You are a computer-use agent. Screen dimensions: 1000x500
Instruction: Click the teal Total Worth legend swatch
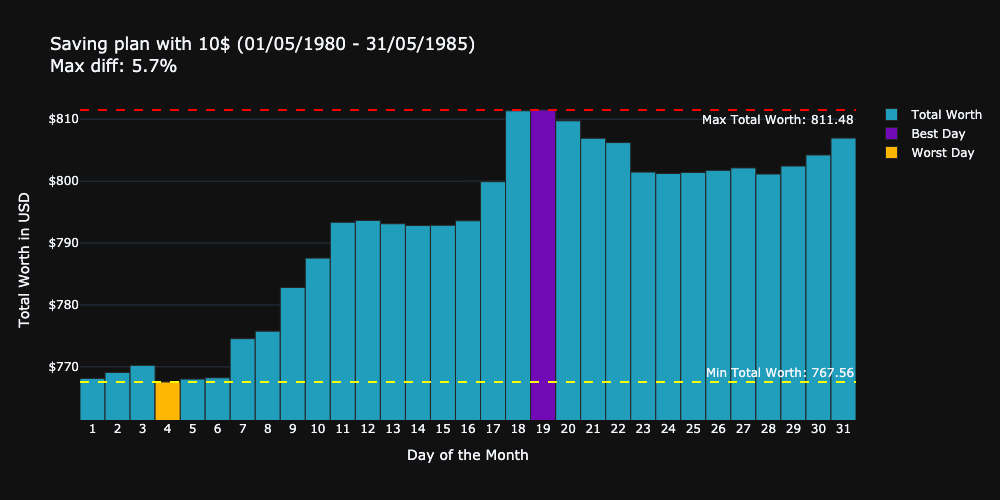[892, 115]
